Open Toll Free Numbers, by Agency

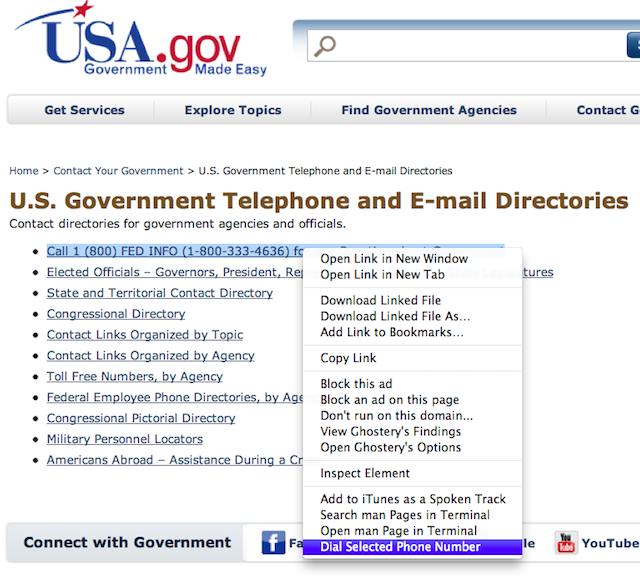[135, 376]
